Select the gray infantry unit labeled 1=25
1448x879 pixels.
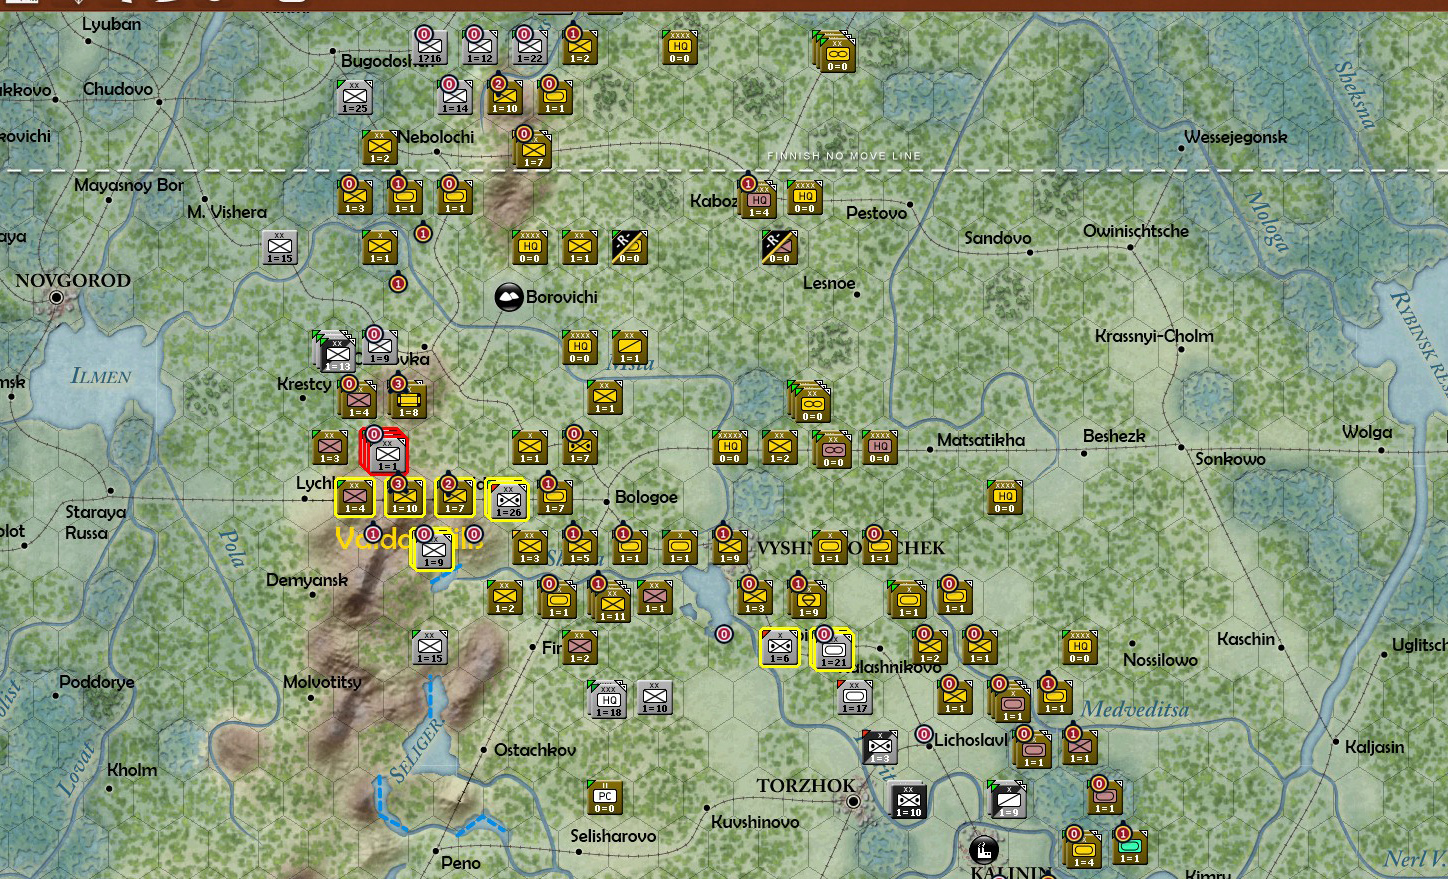point(355,97)
